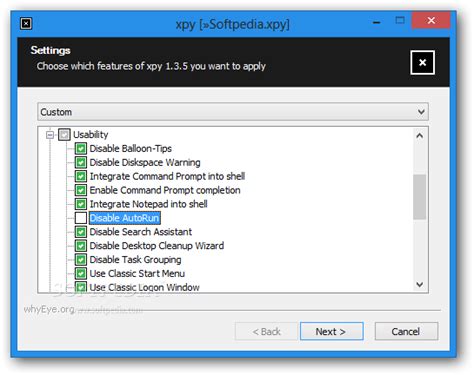Click the white-bordered xpy logo in the Settings banner
Viewport: 474px width, 375px height.
pos(422,62)
